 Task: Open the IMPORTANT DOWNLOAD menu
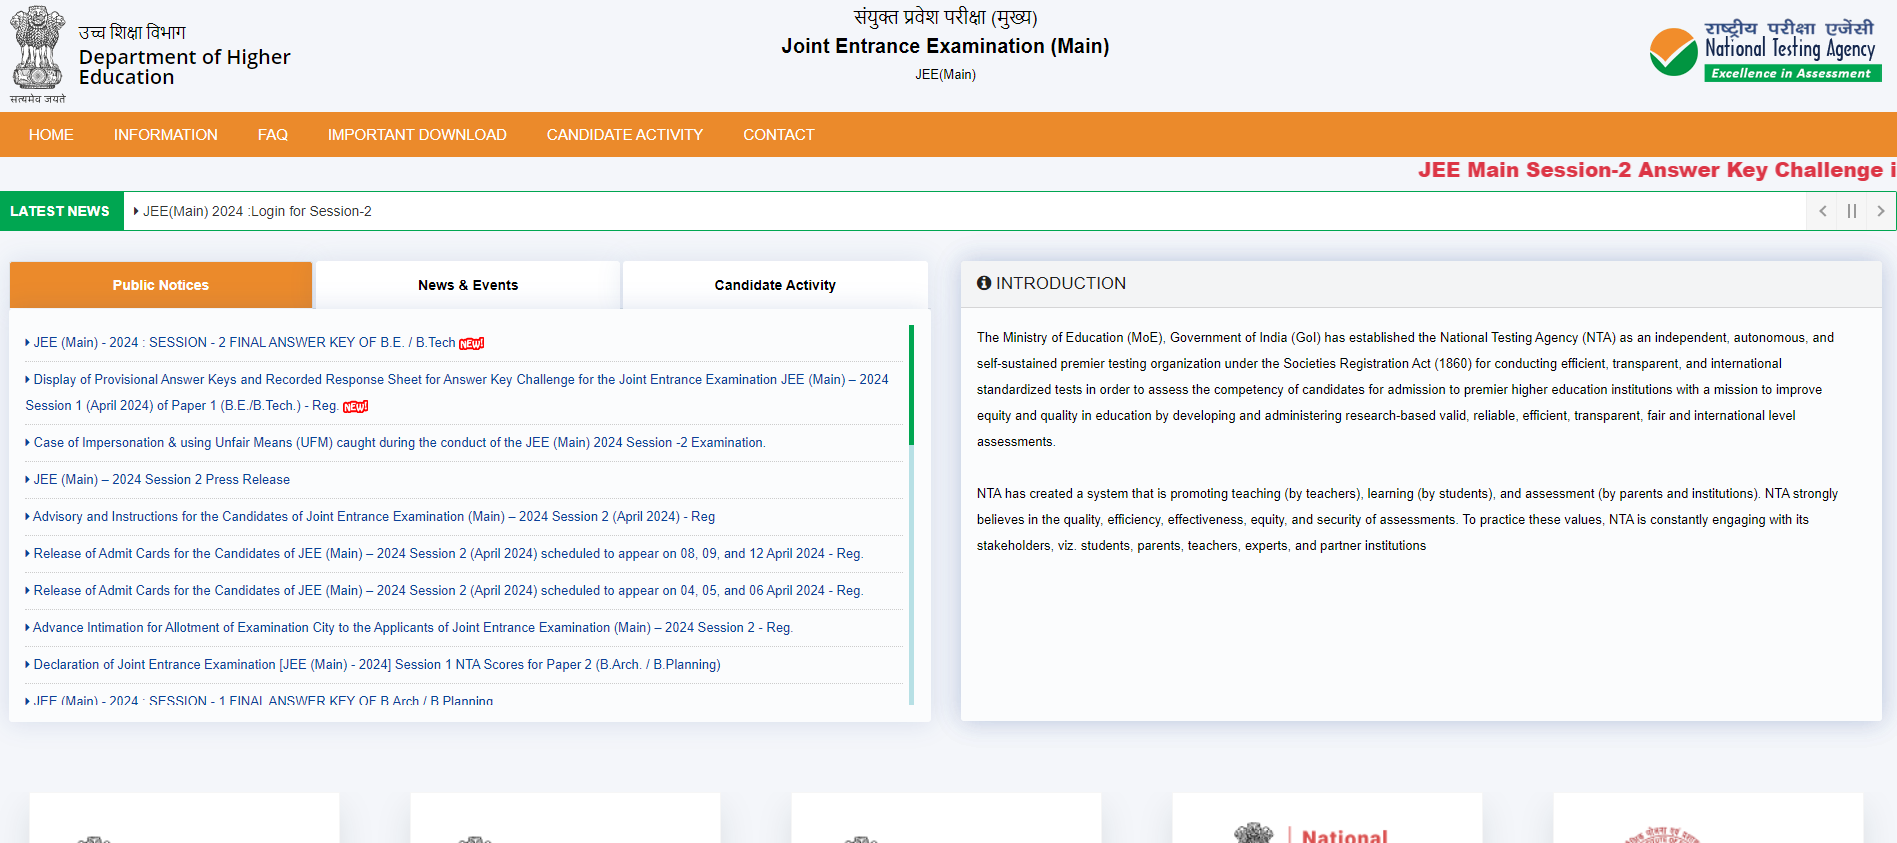coord(417,135)
